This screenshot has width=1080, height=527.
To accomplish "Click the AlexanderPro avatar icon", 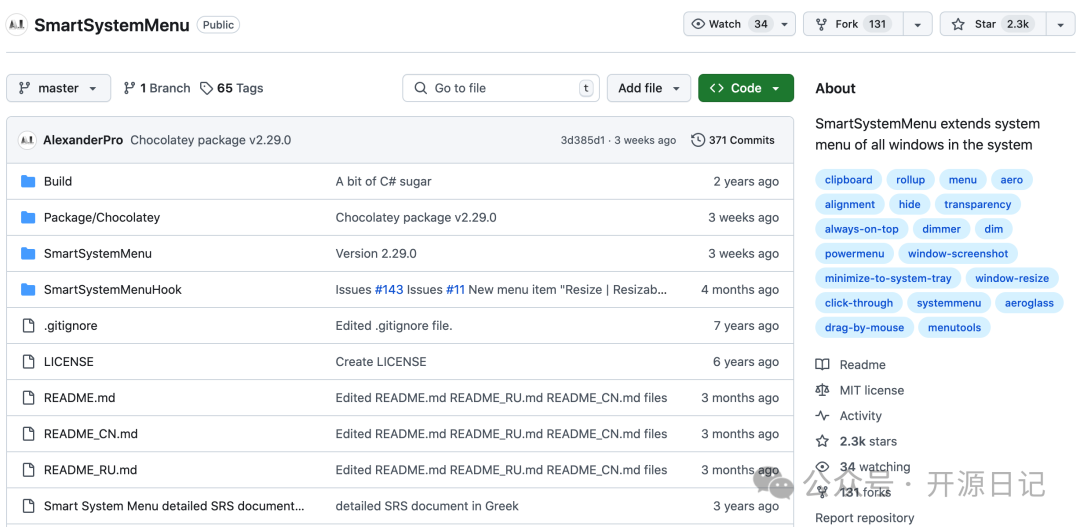I will pyautogui.click(x=27, y=140).
